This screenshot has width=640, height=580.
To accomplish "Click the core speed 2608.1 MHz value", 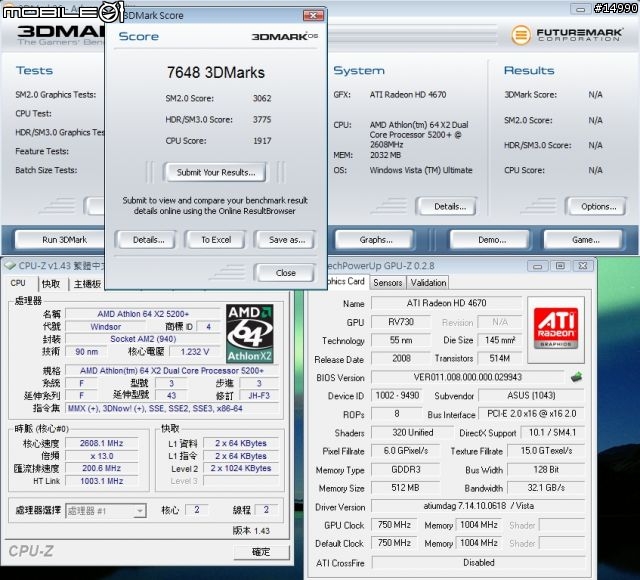I will [101, 443].
